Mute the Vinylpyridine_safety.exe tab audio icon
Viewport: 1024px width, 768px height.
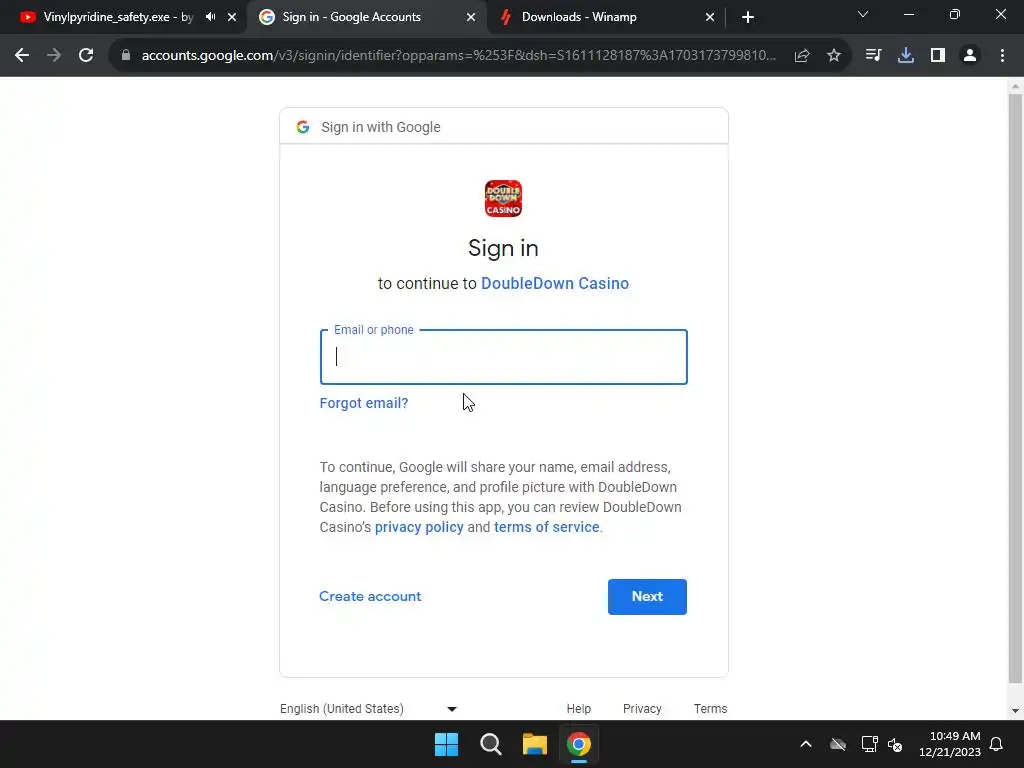pyautogui.click(x=210, y=17)
